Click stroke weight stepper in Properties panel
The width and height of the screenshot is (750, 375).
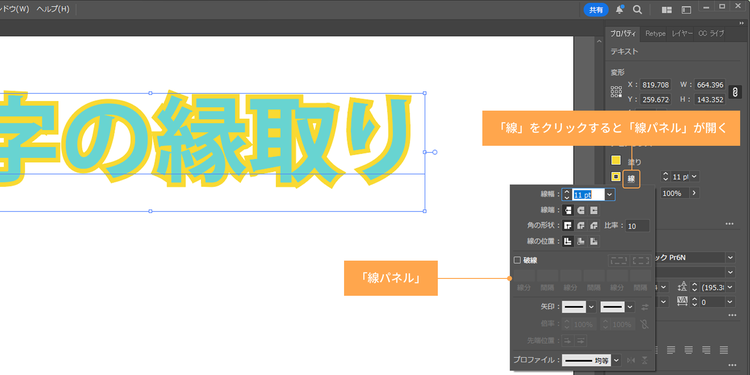665,176
